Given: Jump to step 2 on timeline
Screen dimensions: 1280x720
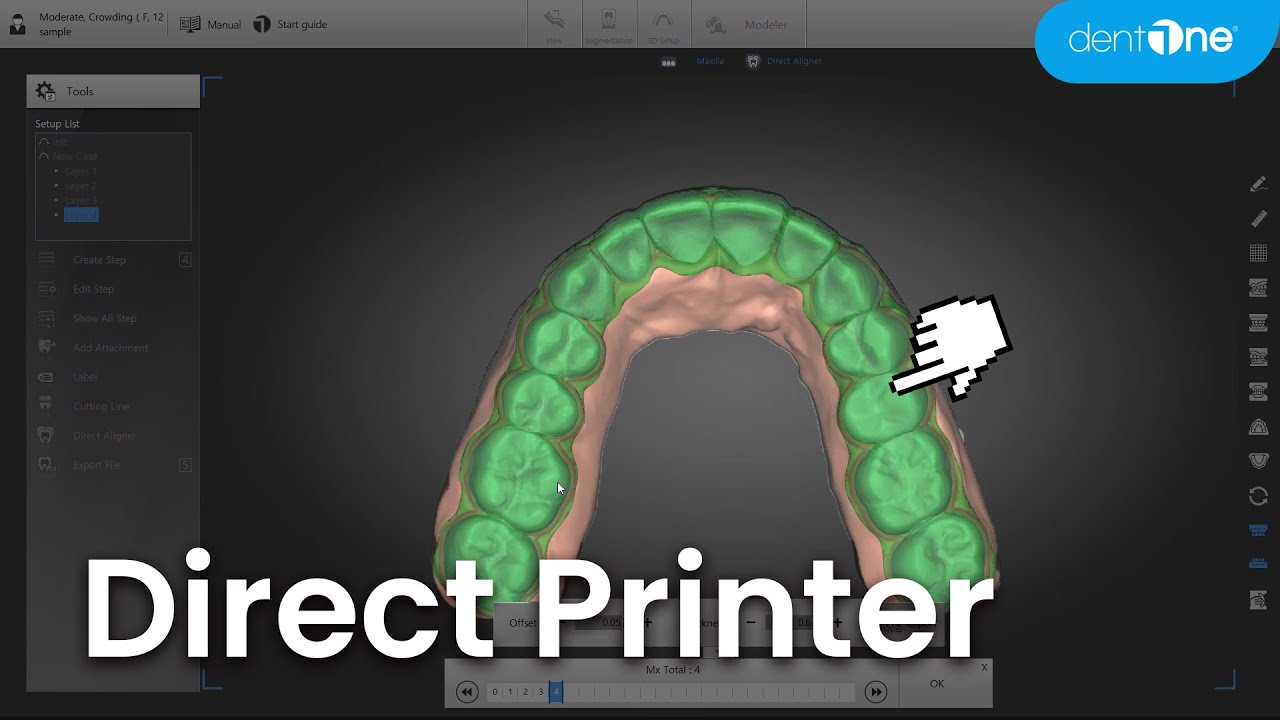Looking at the screenshot, I should (526, 692).
